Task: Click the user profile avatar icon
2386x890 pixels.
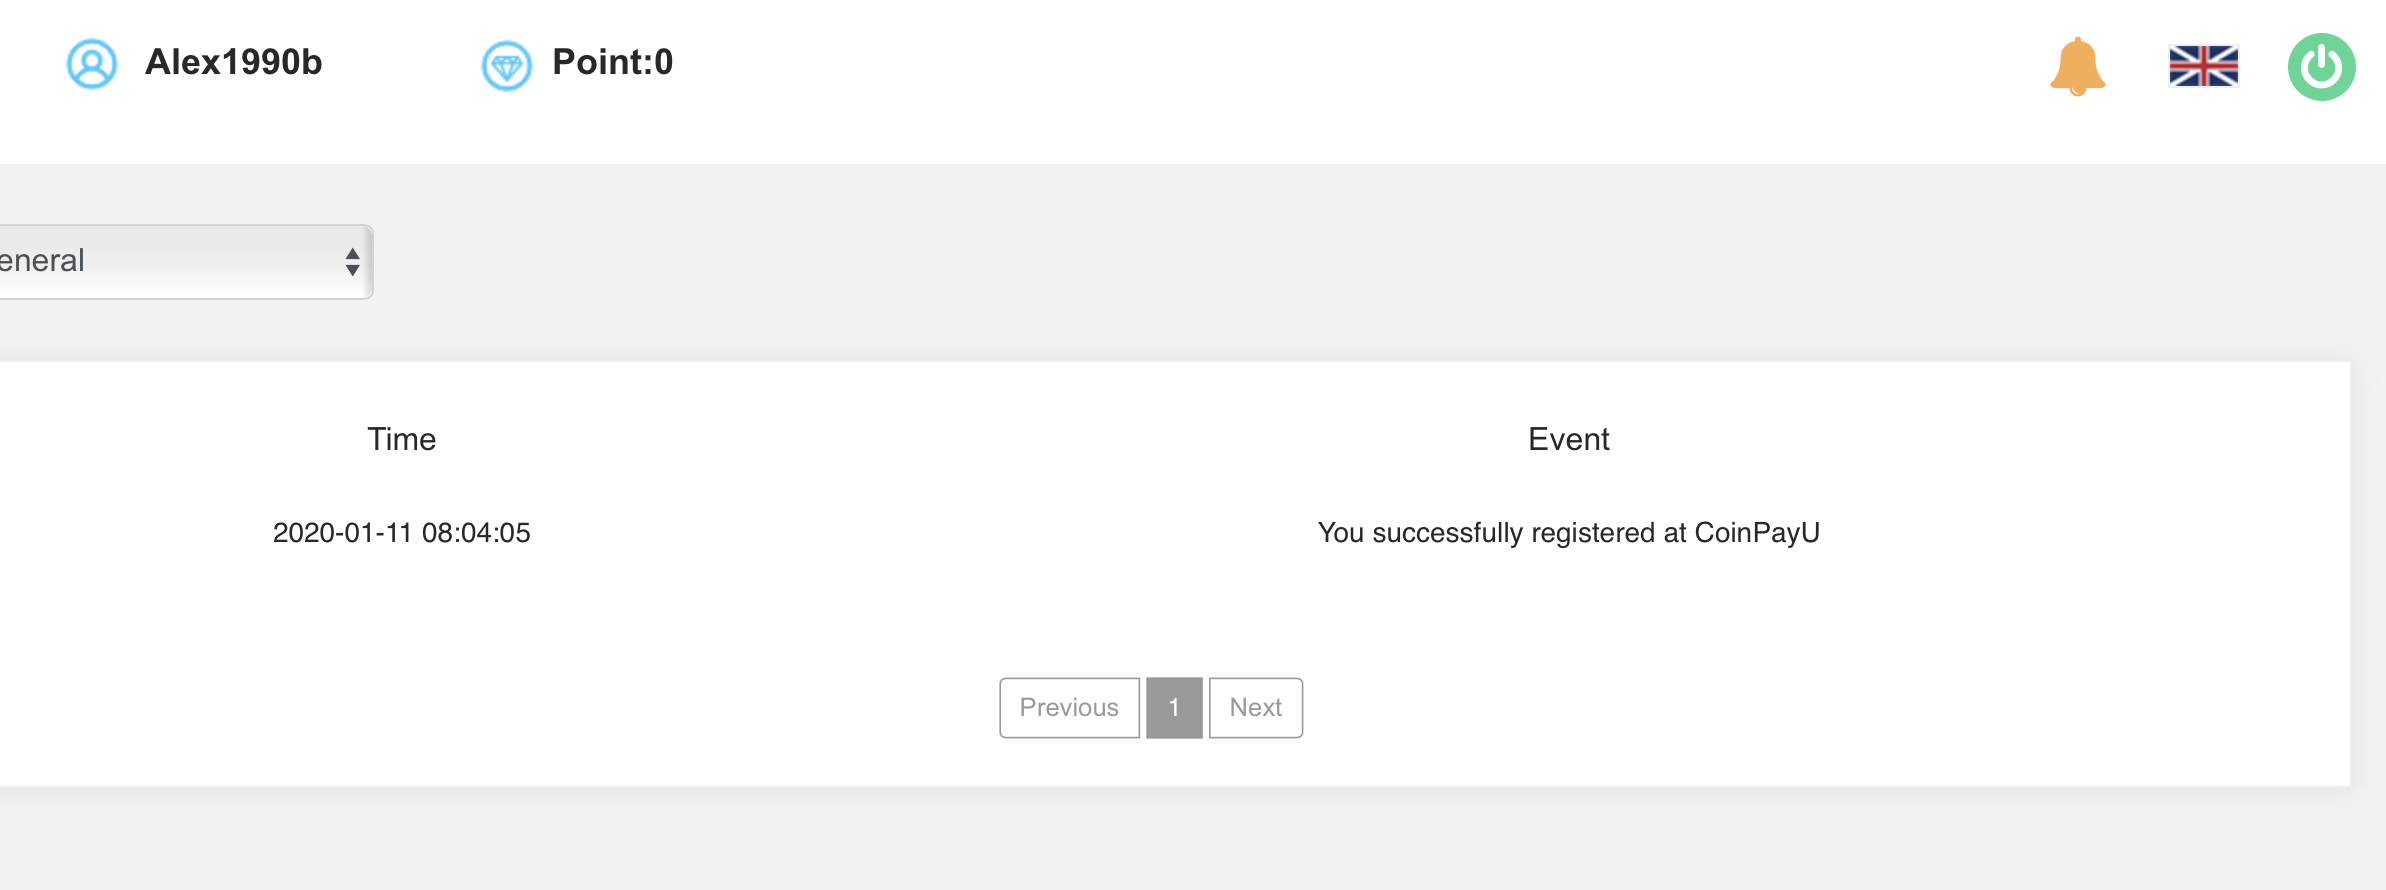Action: coord(92,64)
